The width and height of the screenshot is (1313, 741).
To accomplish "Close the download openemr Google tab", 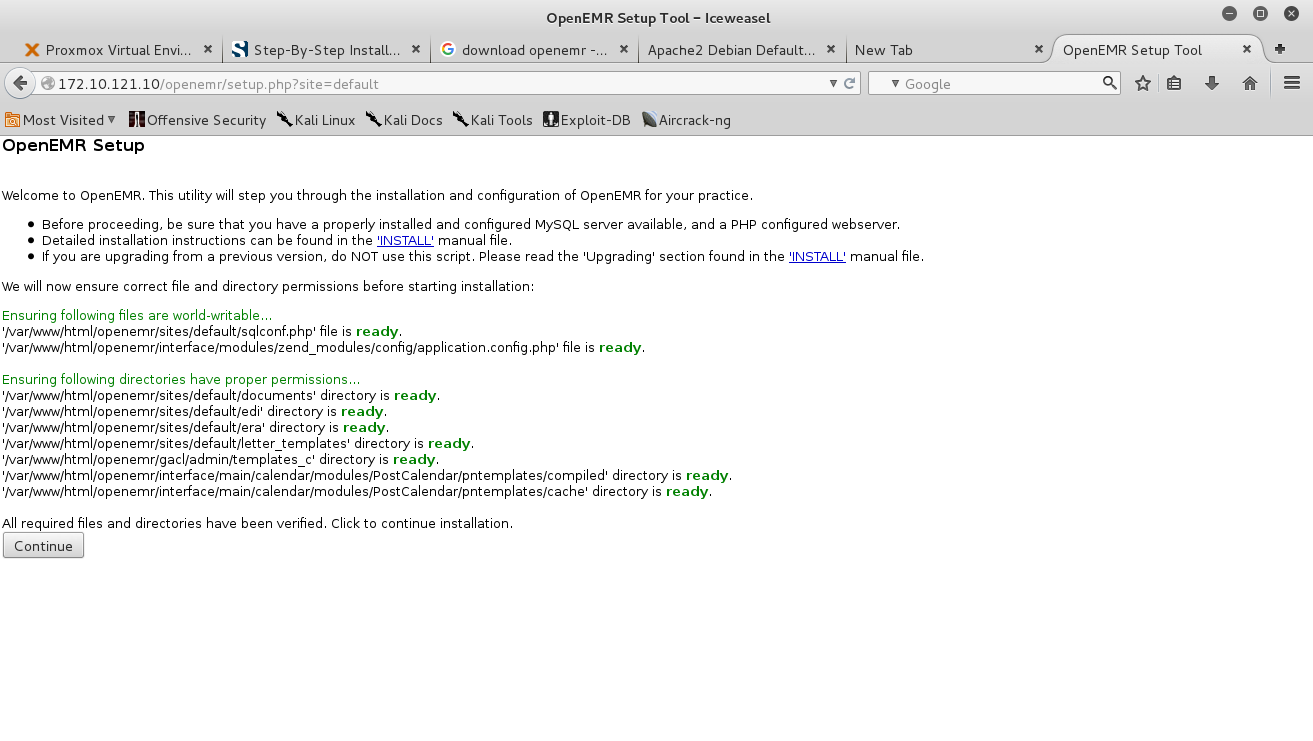I will tap(624, 49).
